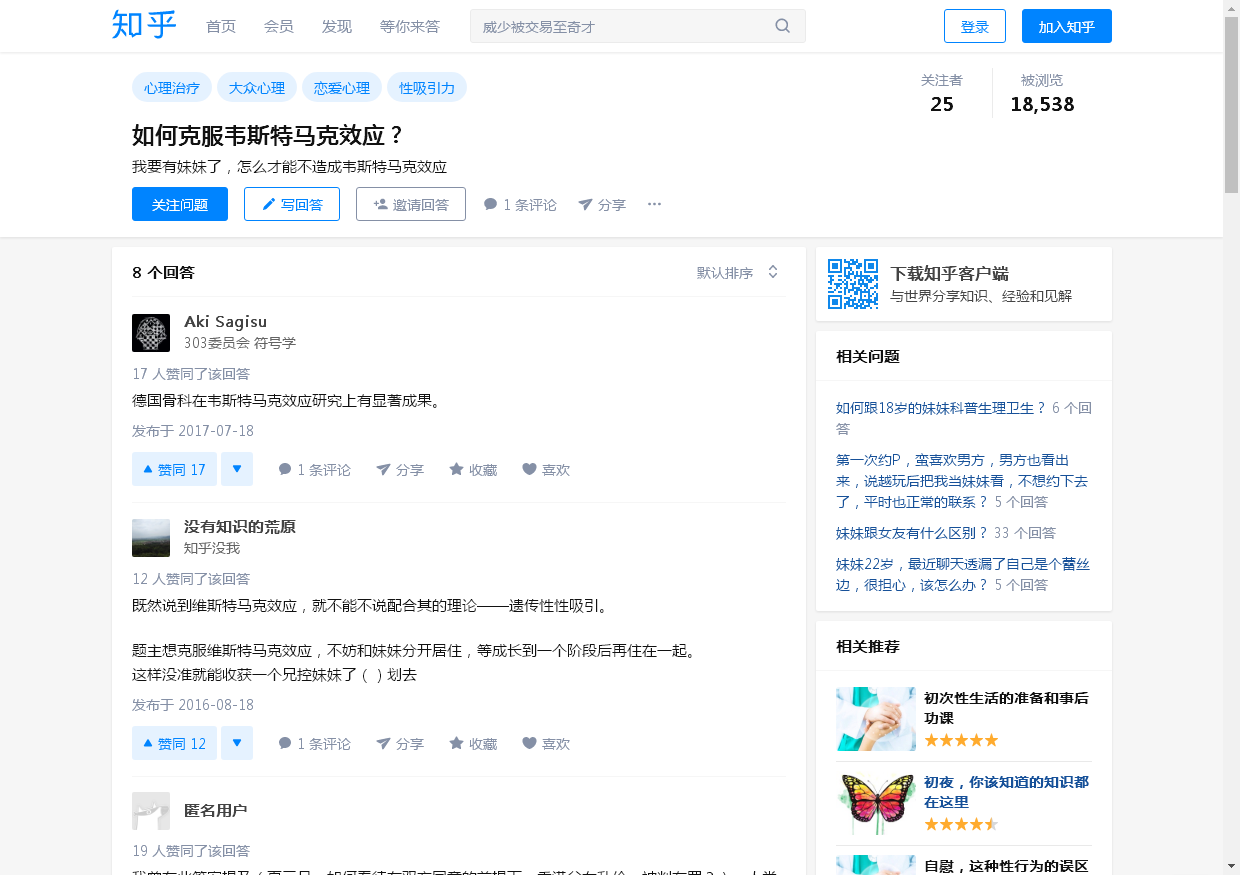Downvote Aki Sagisu's answer
The height and width of the screenshot is (875, 1240).
(x=237, y=469)
